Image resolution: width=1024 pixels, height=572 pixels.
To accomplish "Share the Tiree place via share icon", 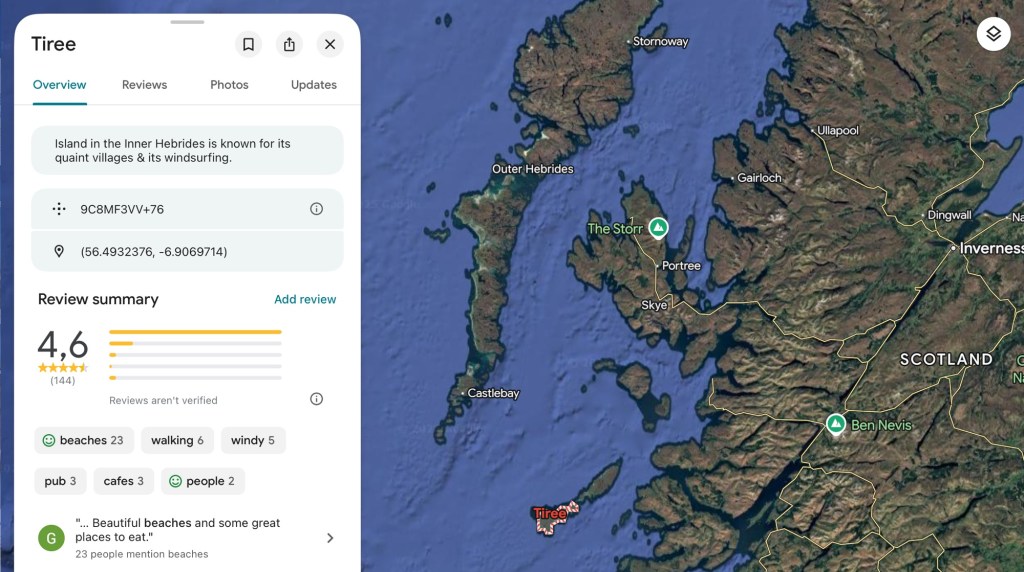I will [x=289, y=44].
